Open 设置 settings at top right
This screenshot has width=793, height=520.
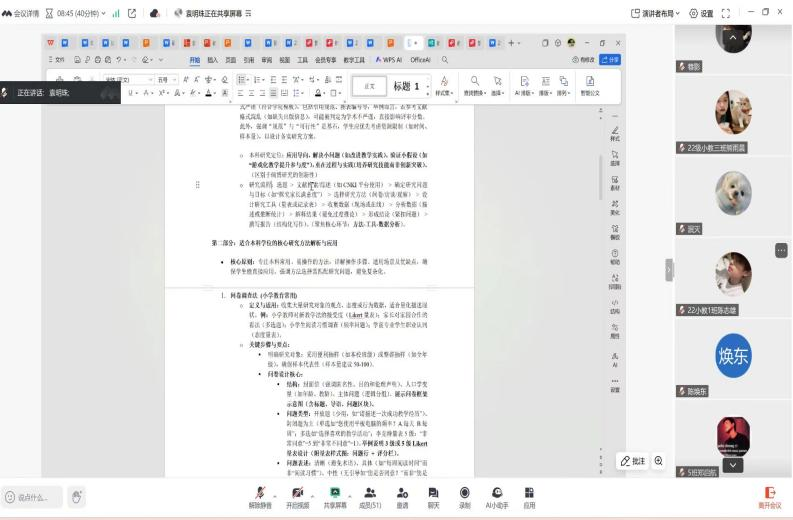click(700, 13)
